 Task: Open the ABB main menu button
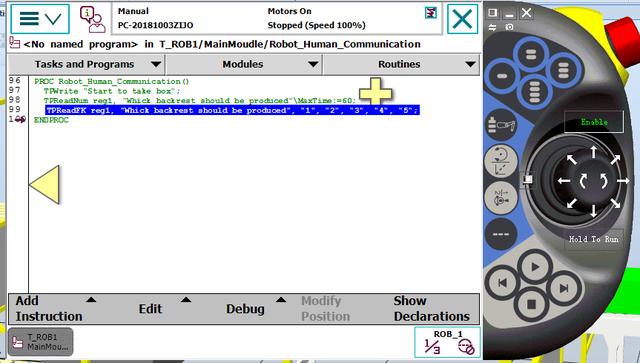click(x=40, y=19)
